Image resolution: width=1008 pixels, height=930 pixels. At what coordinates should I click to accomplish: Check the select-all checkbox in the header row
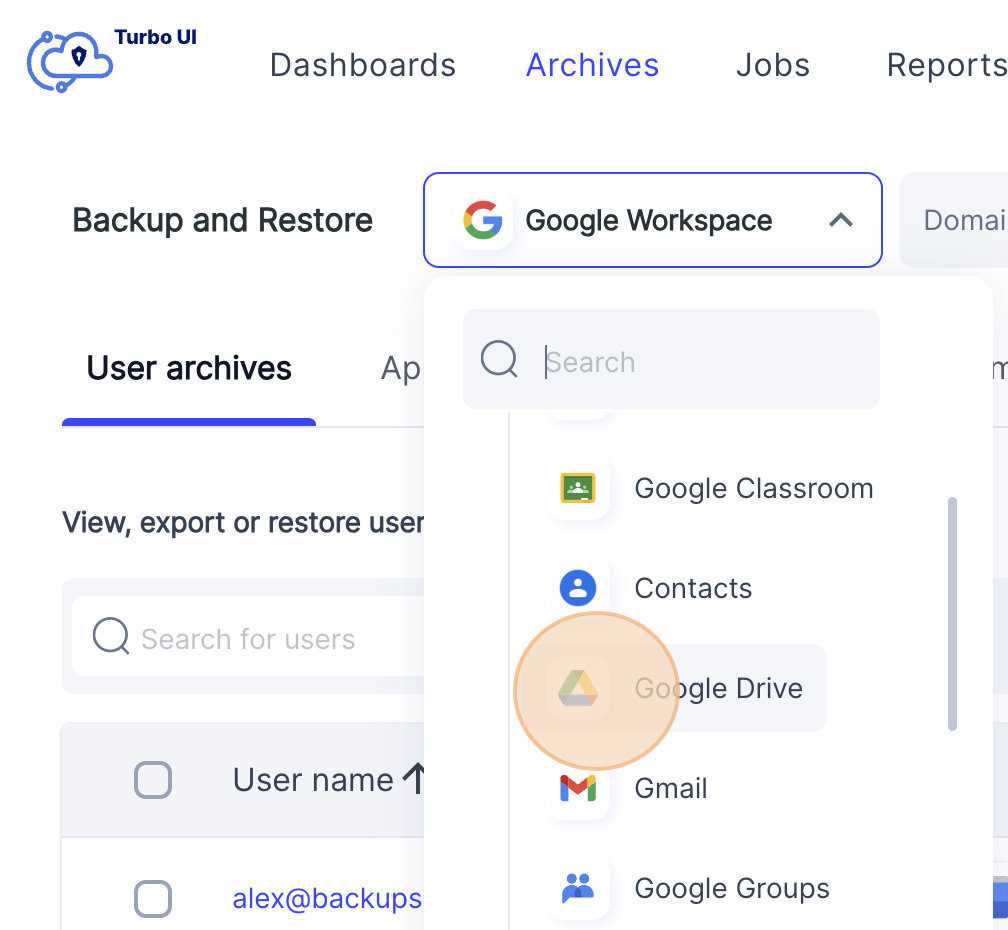click(153, 780)
